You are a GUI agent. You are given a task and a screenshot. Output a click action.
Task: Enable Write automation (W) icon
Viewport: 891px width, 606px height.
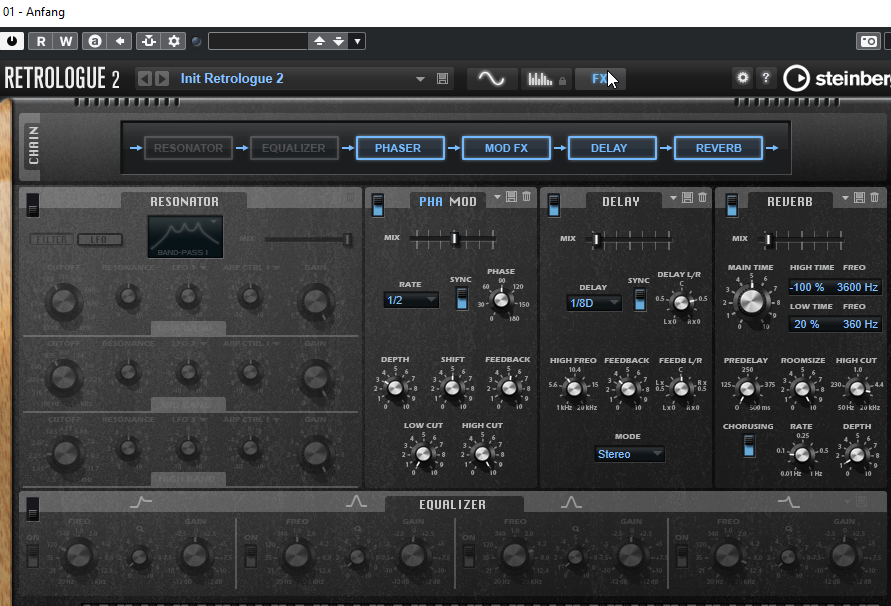[66, 41]
